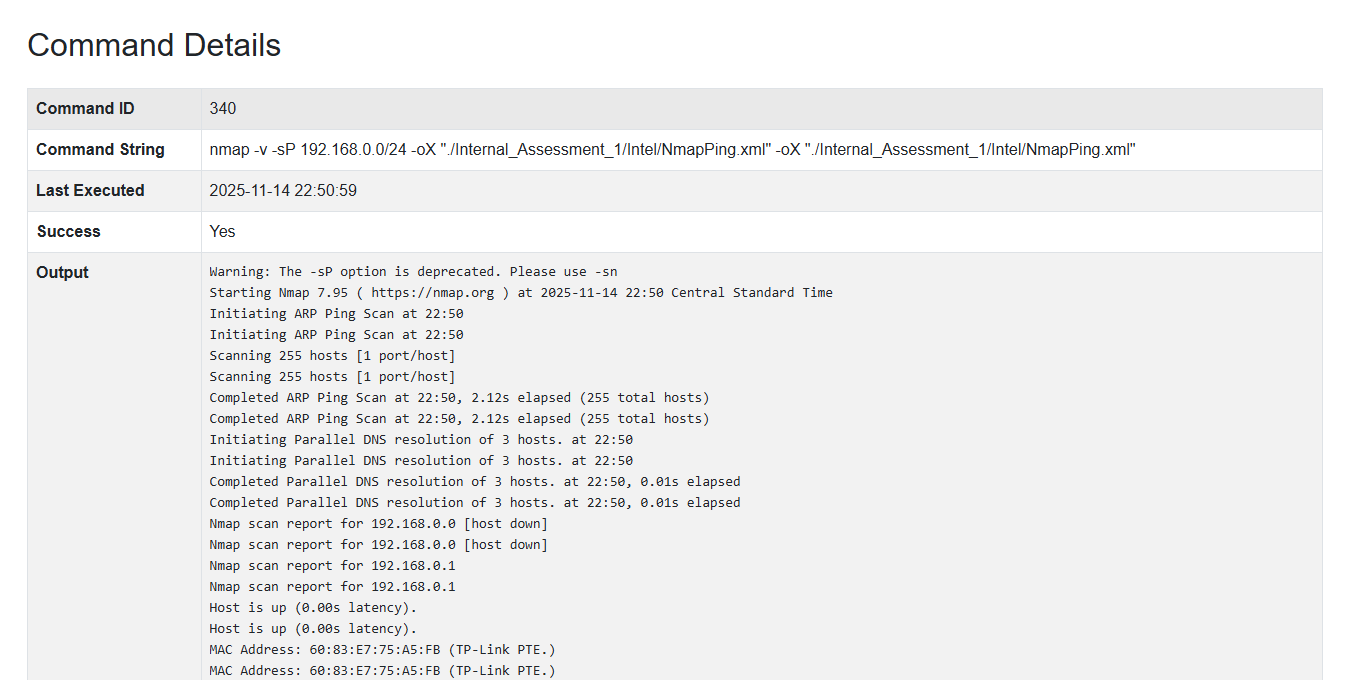Click the first Completed ARP Ping Scan line
This screenshot has height=680, width=1348.
pyautogui.click(x=459, y=398)
